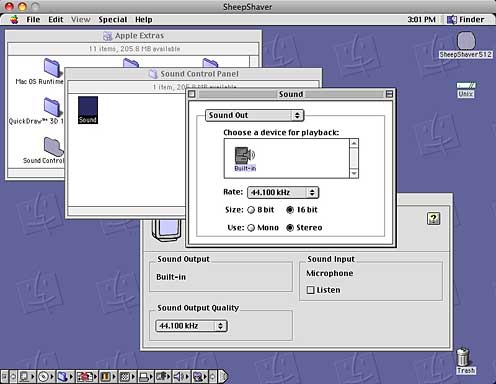Open the File menu
This screenshot has height=384, width=496.
pos(33,20)
